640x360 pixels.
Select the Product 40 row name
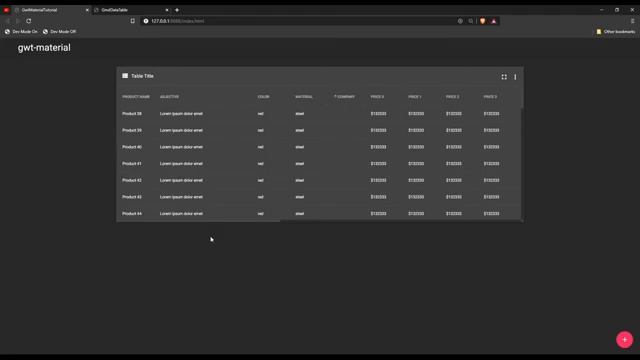click(x=132, y=147)
